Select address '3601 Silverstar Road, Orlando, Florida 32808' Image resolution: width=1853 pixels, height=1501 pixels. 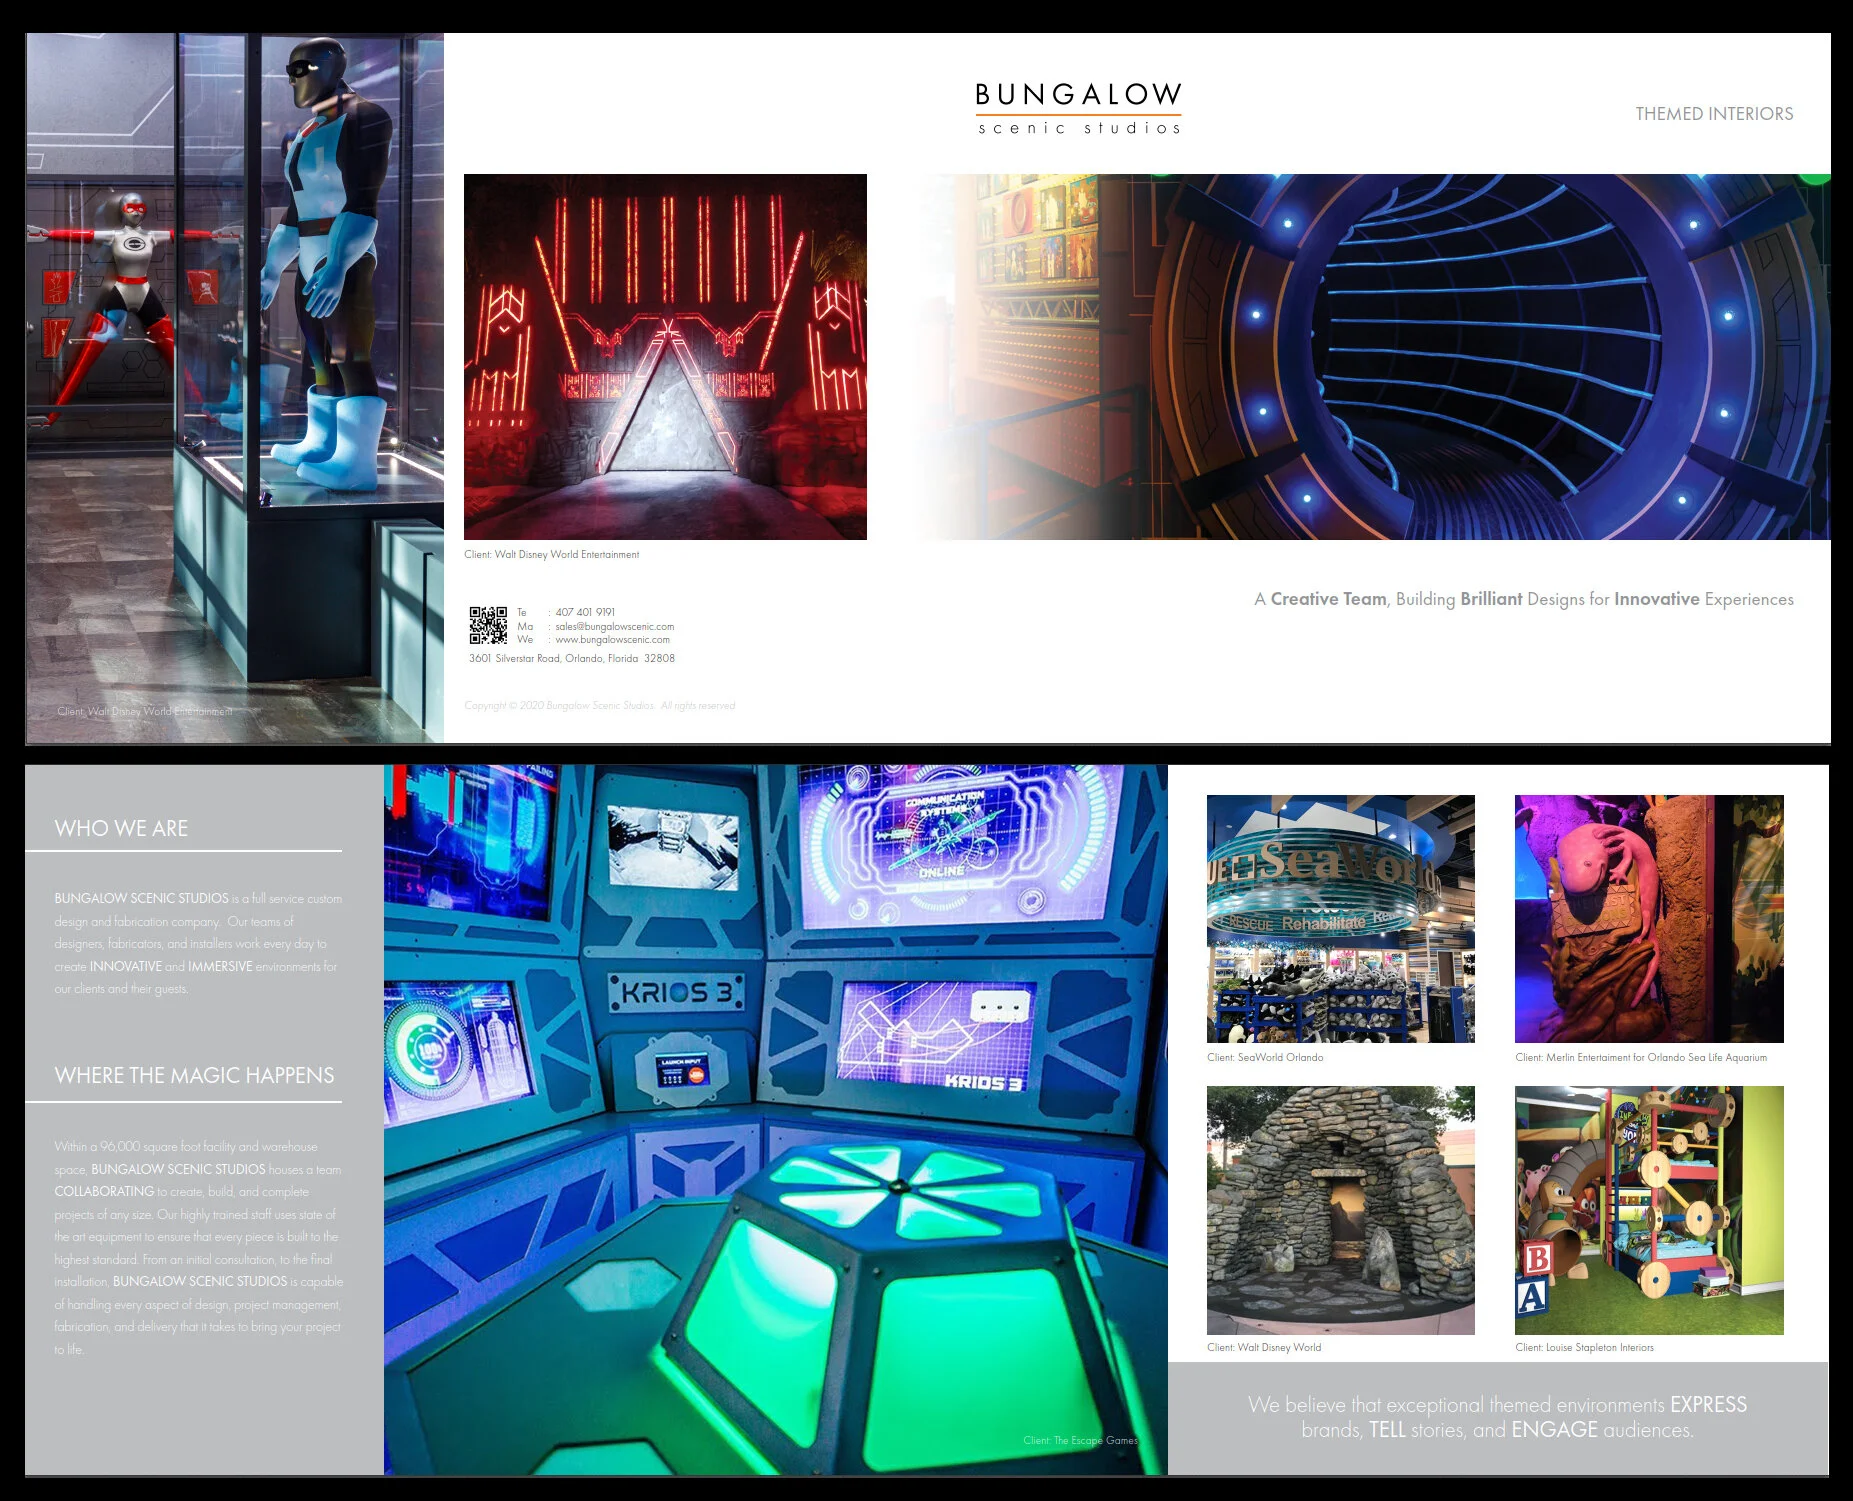click(572, 658)
